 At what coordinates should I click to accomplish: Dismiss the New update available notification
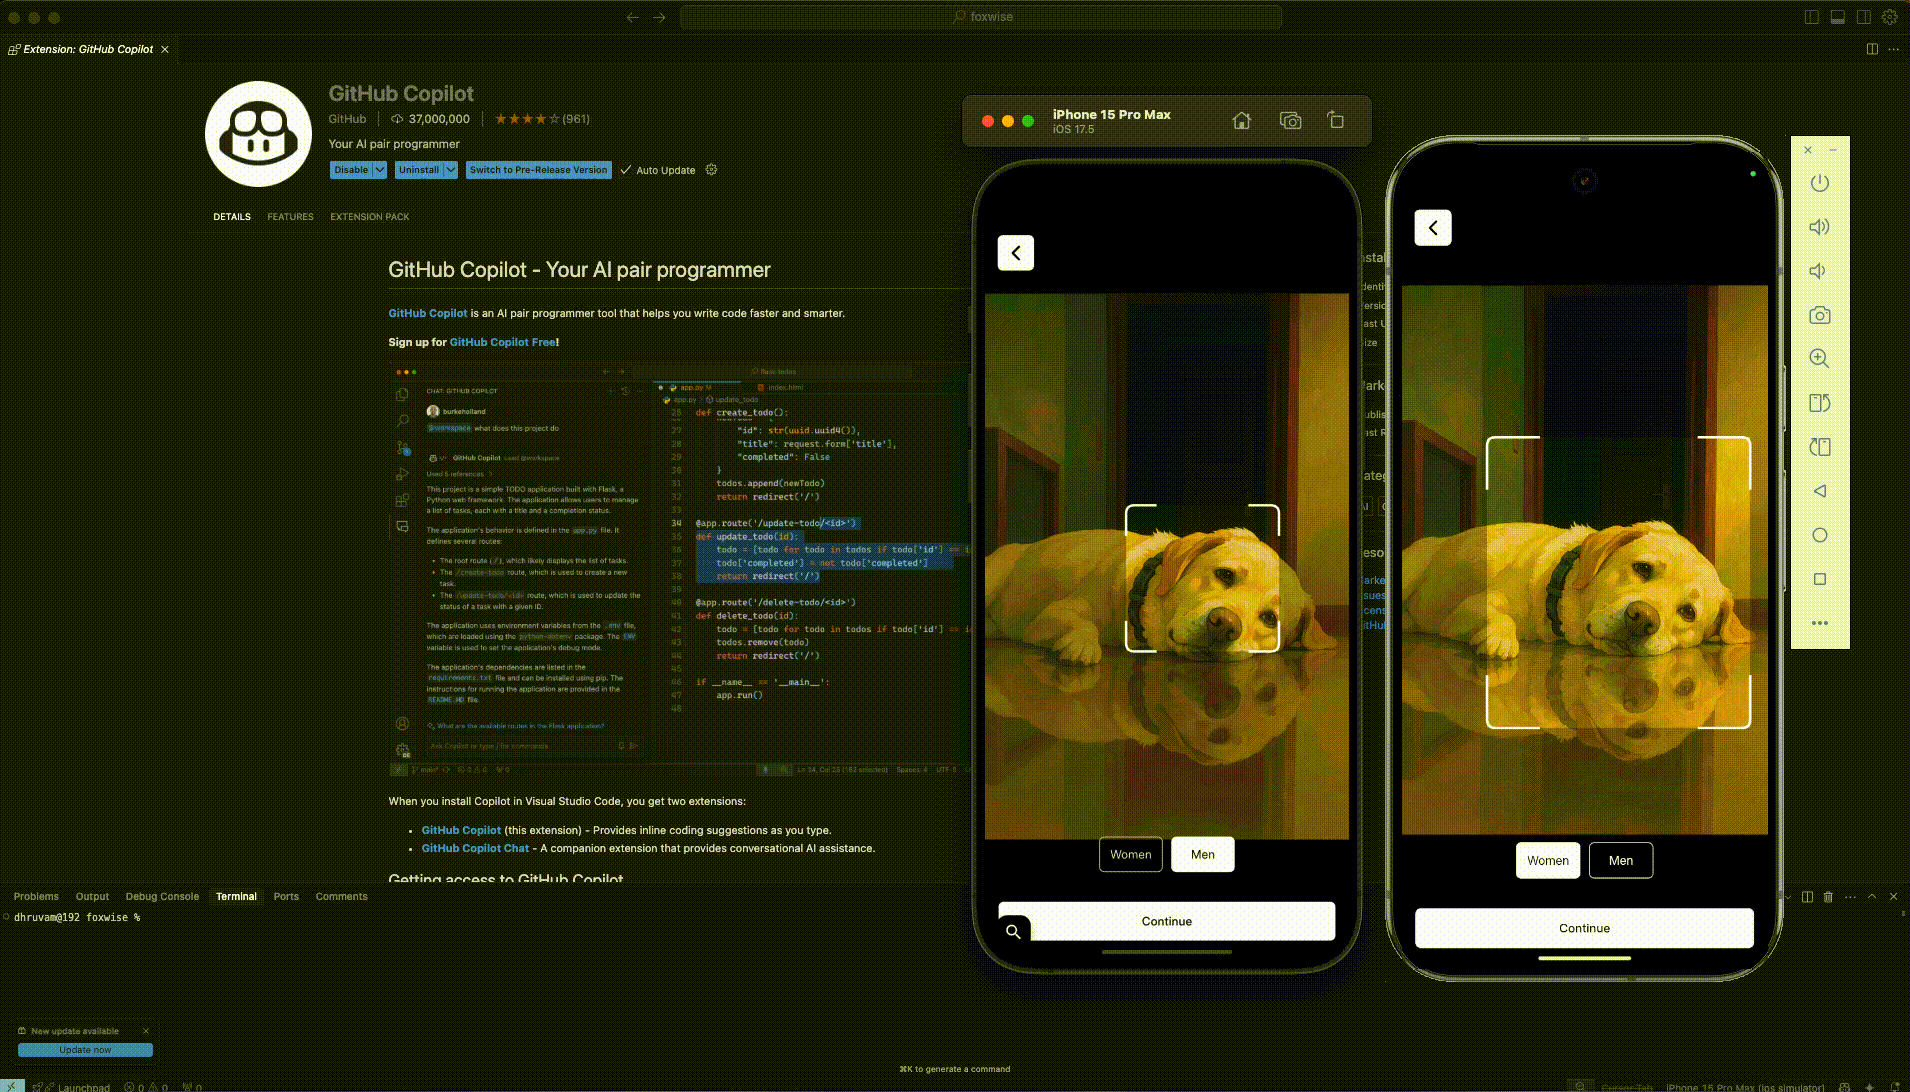[146, 1031]
